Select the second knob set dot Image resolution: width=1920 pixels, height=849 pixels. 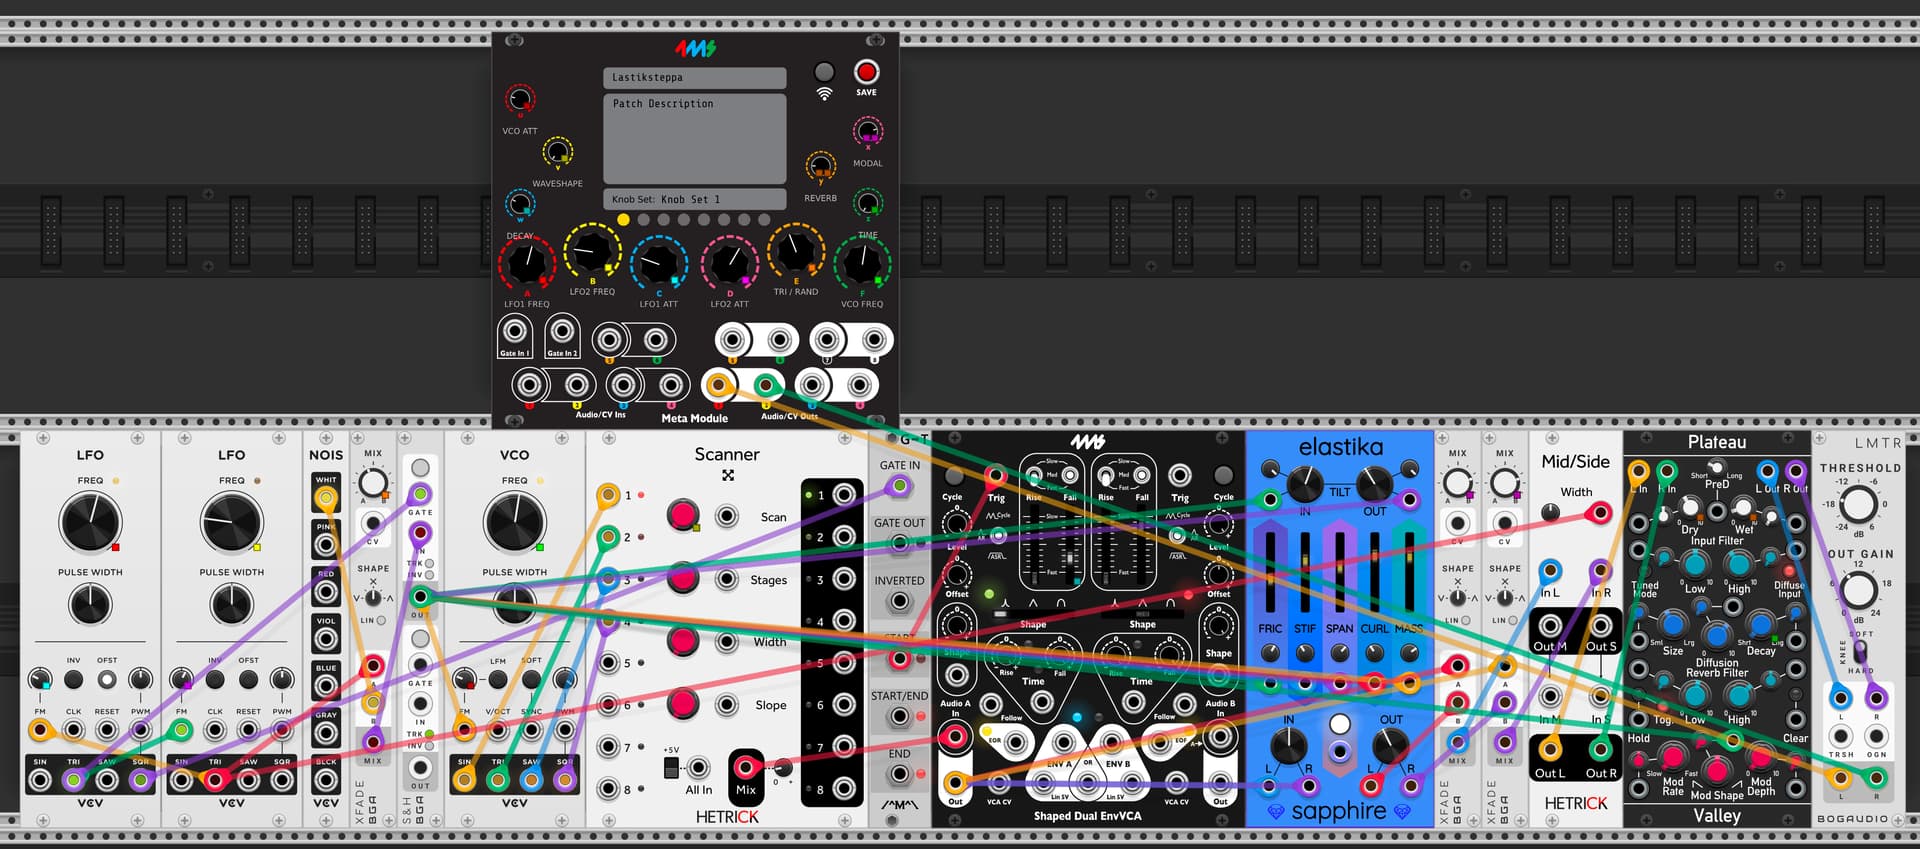click(x=643, y=220)
